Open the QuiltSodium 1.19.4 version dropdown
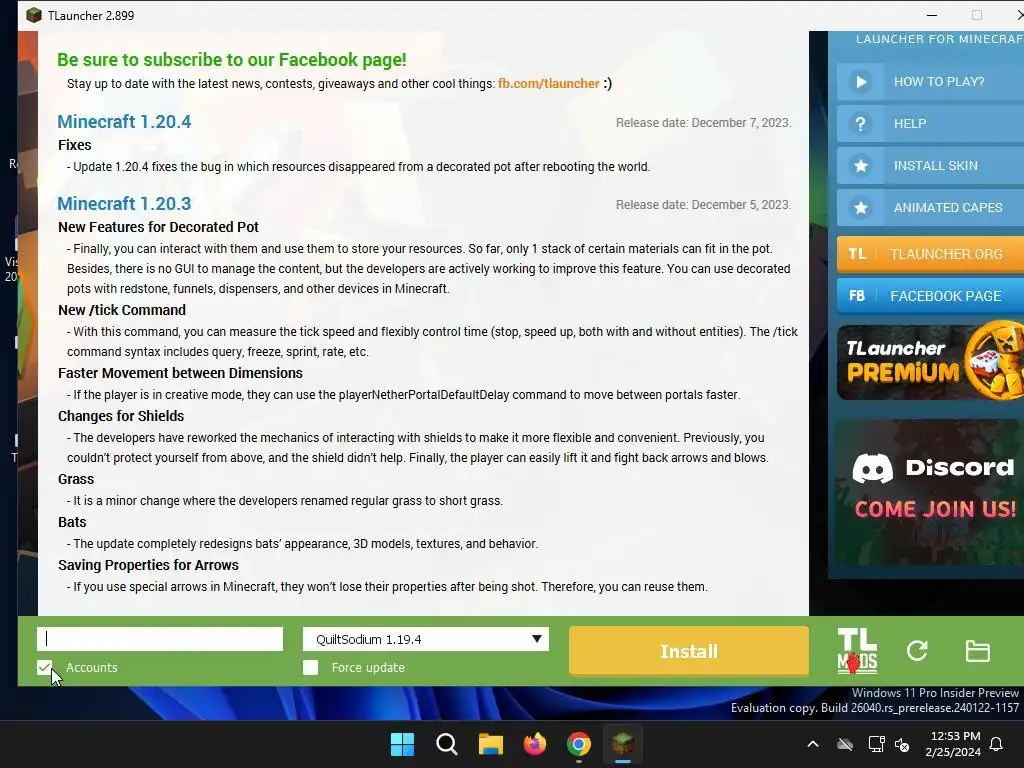1024x768 pixels. pyautogui.click(x=426, y=639)
